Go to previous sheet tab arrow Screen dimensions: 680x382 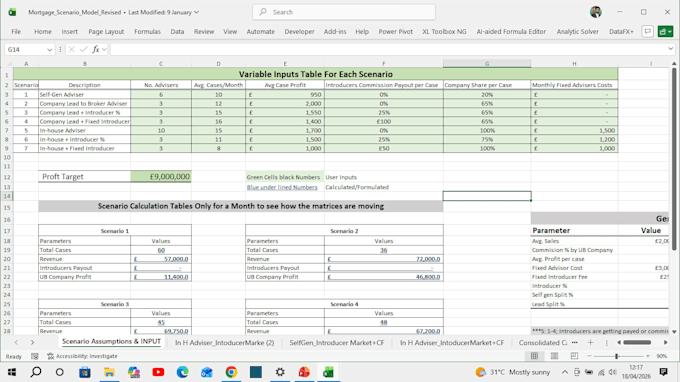tap(16, 343)
